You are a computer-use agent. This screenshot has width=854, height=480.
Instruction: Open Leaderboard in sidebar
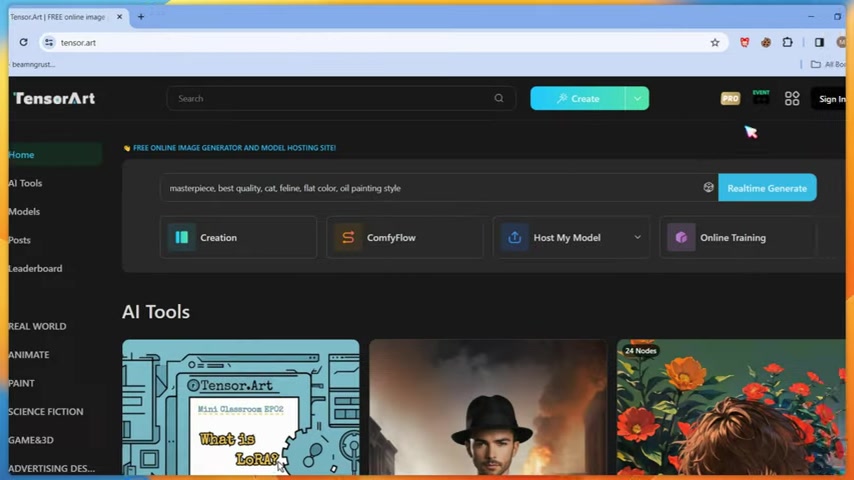(35, 268)
